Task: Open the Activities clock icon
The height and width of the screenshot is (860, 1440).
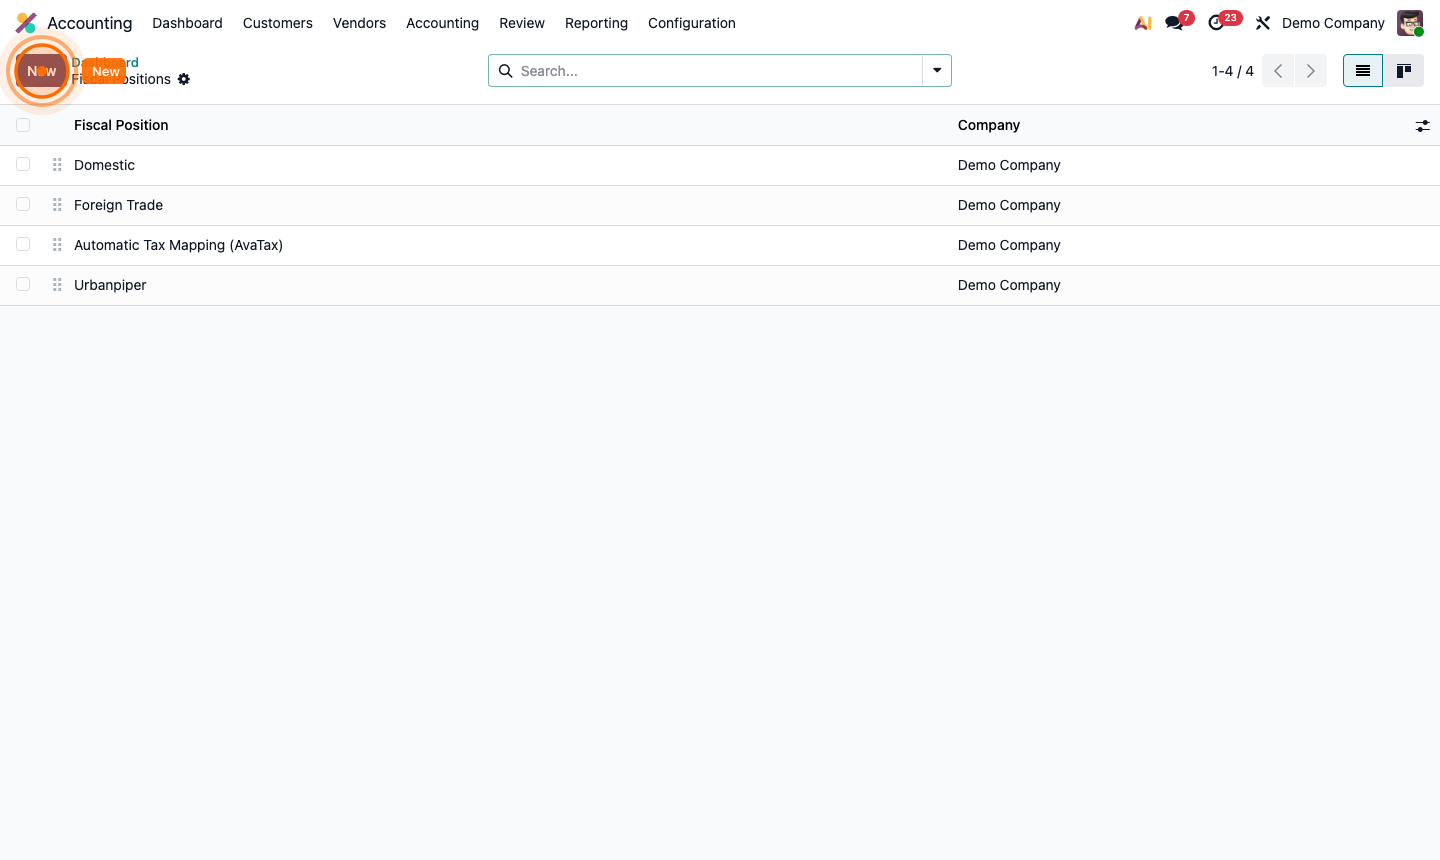Action: click(1217, 22)
